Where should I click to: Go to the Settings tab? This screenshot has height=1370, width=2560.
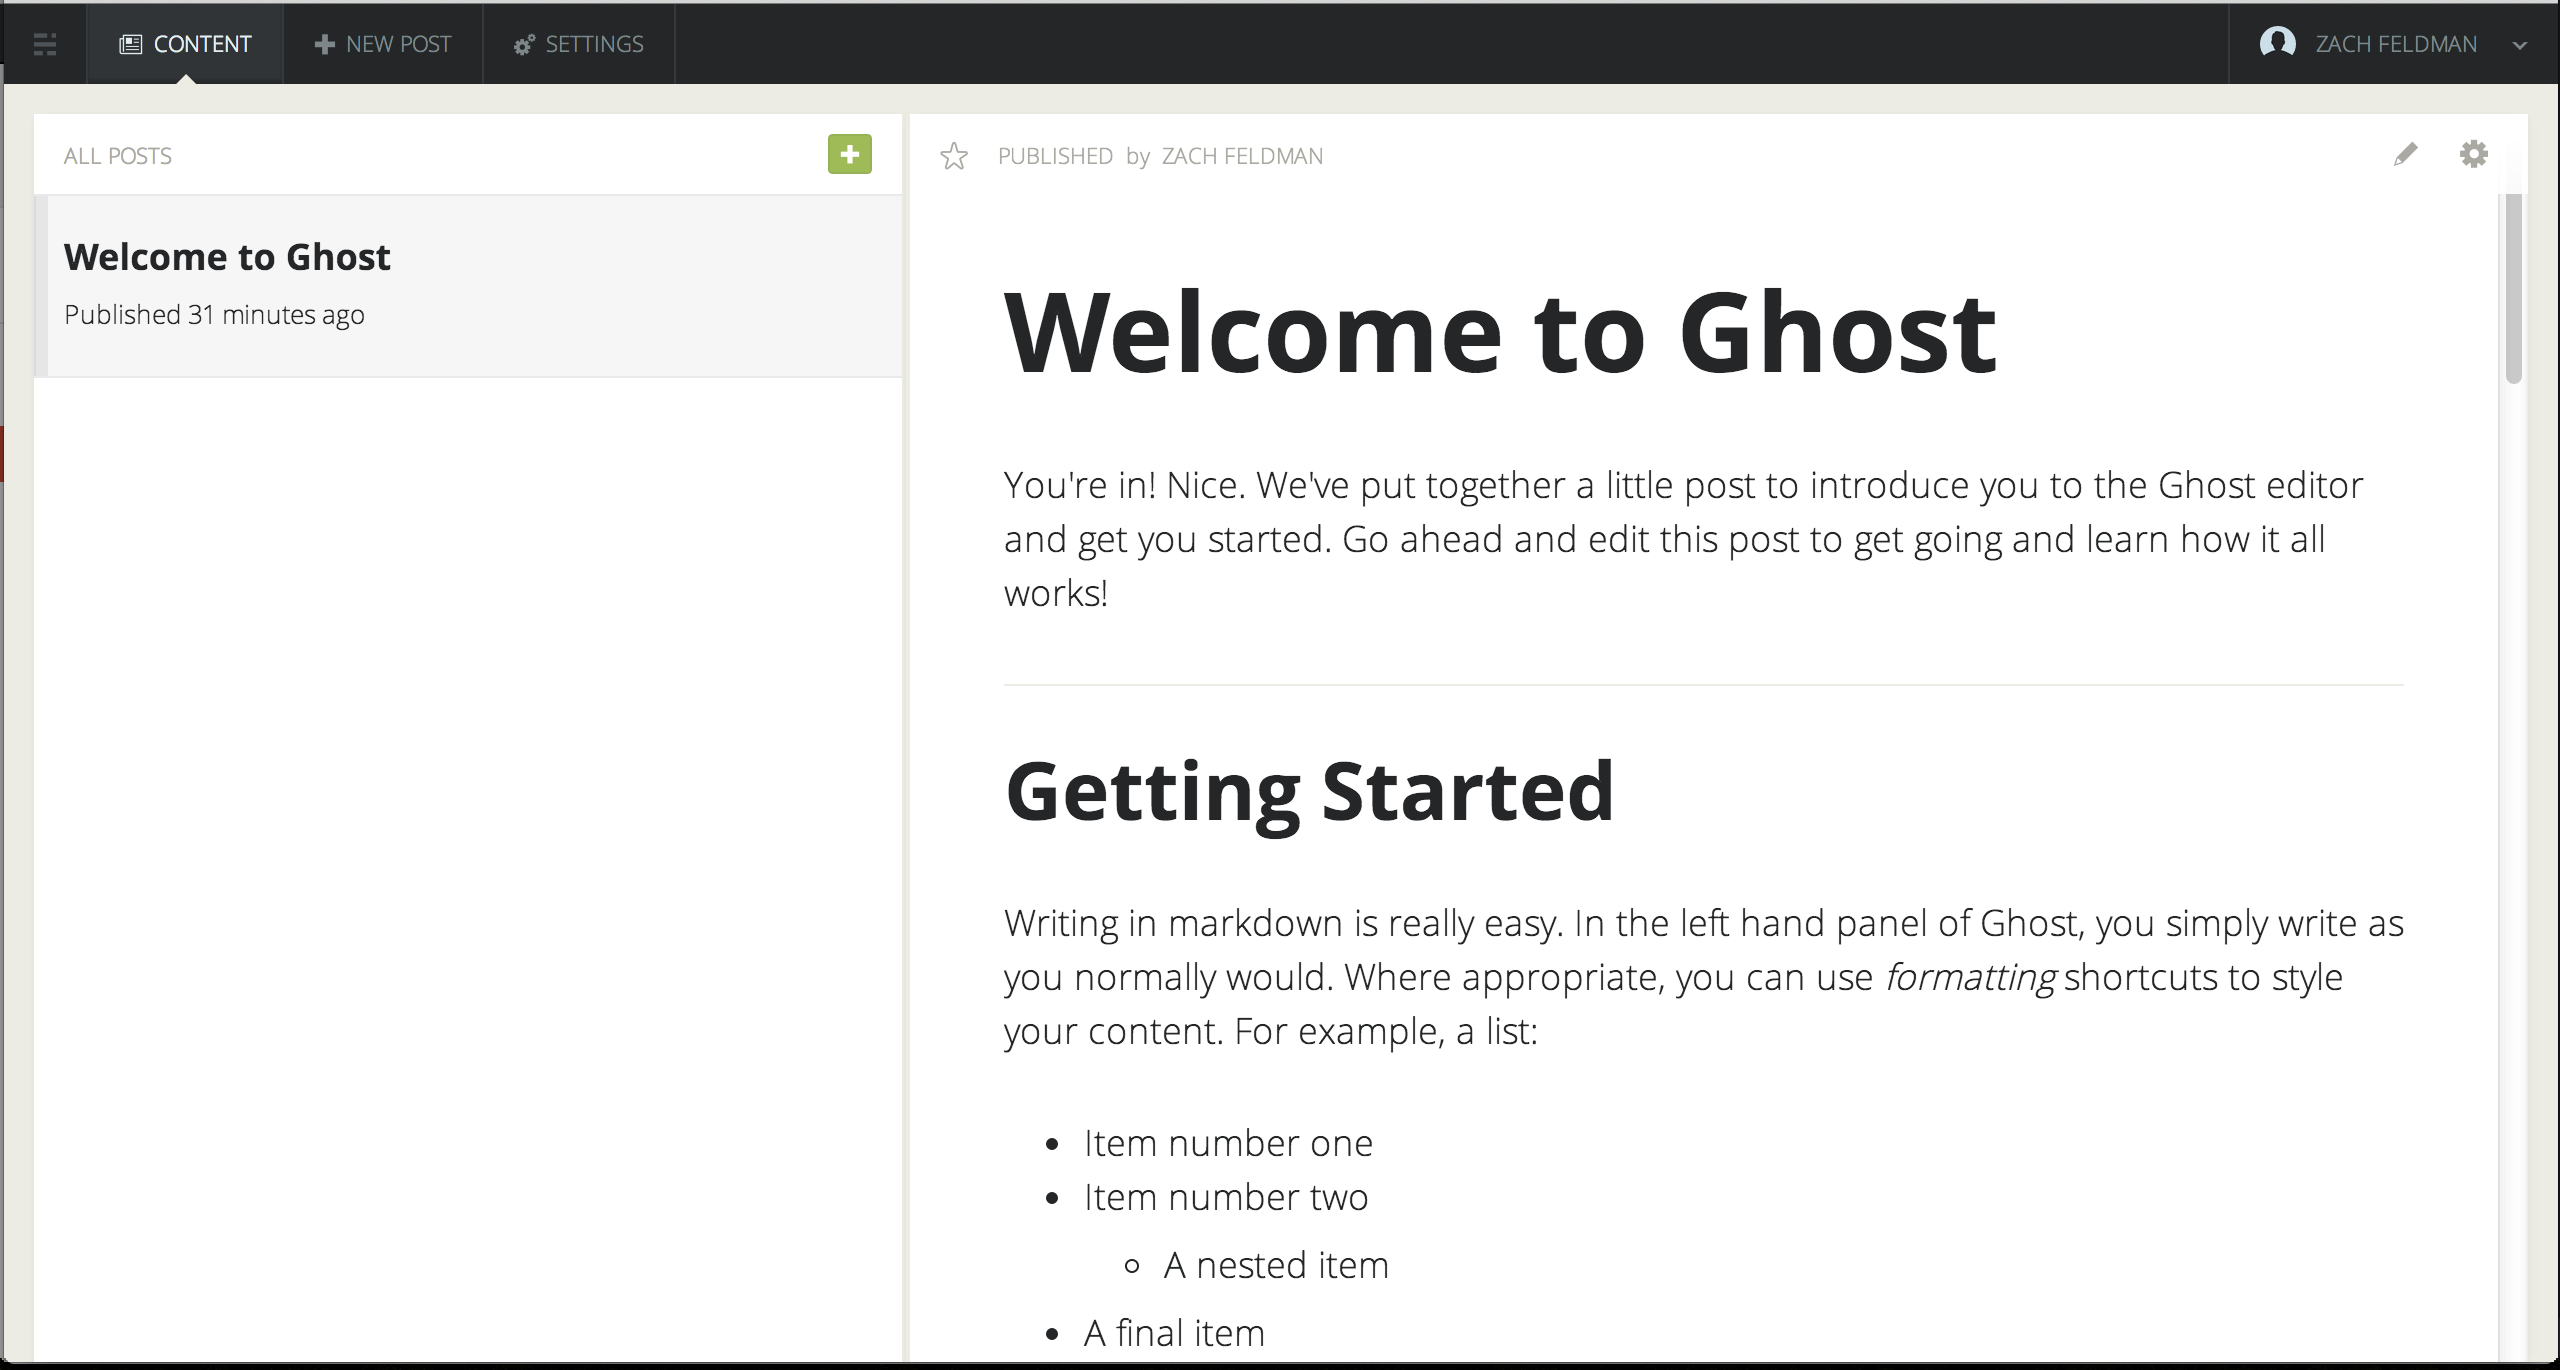tap(579, 44)
